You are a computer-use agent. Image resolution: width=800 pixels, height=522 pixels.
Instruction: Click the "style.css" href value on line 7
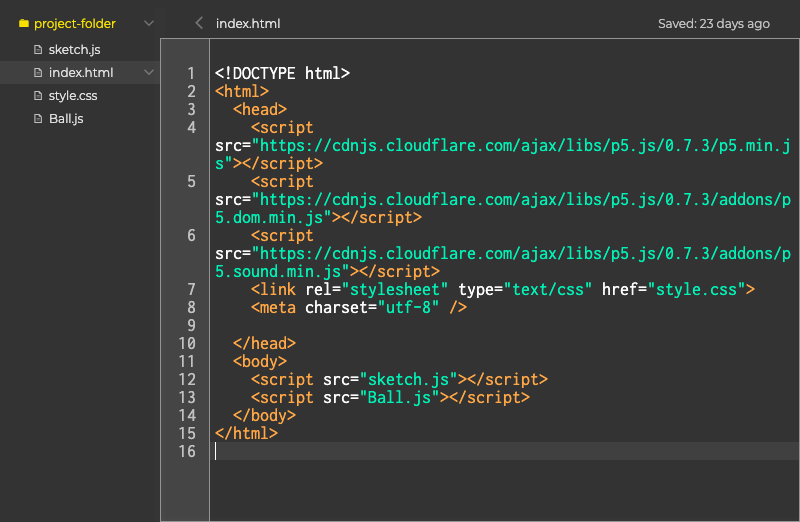point(696,290)
